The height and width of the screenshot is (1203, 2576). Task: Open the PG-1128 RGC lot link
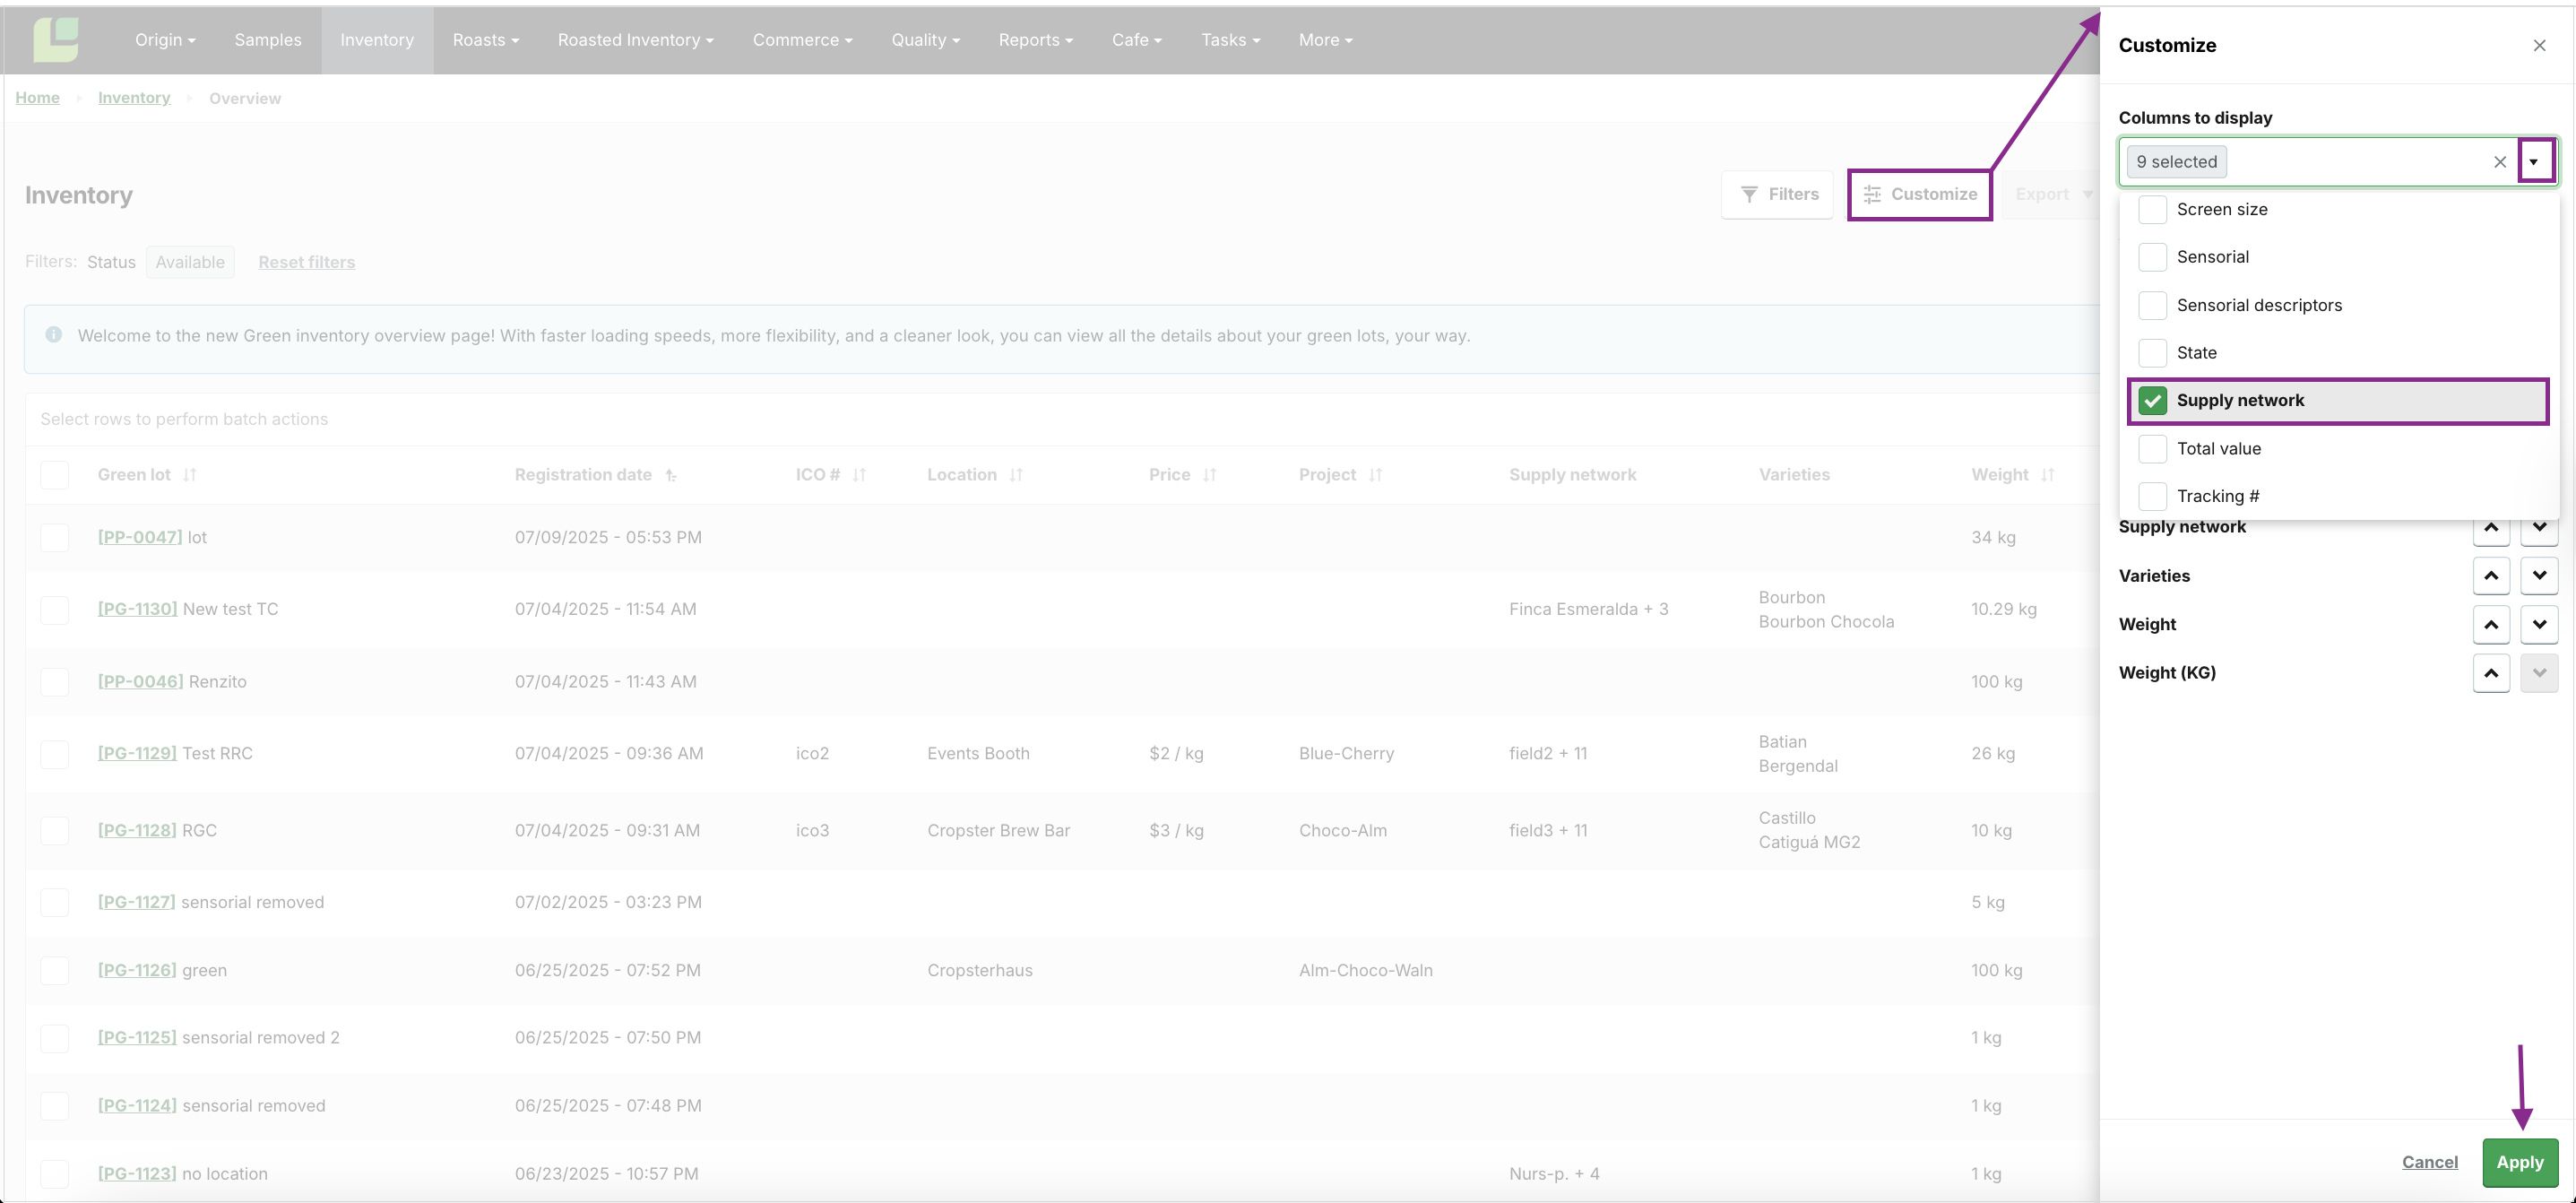137,831
